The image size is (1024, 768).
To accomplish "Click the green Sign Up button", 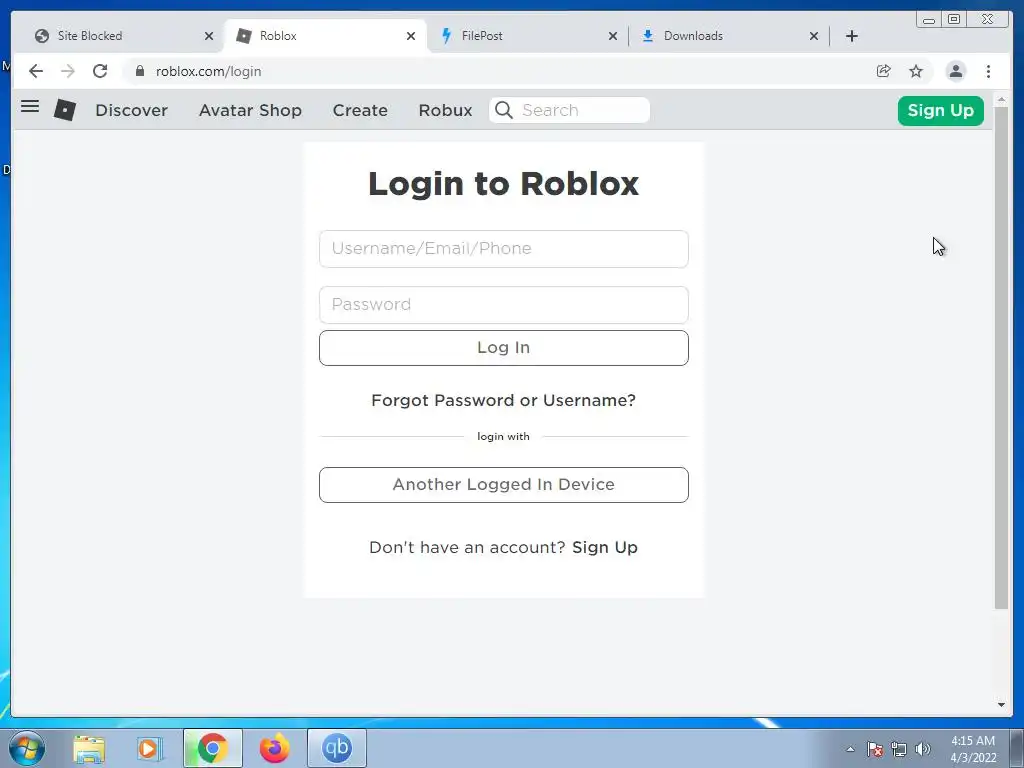I will coord(940,110).
